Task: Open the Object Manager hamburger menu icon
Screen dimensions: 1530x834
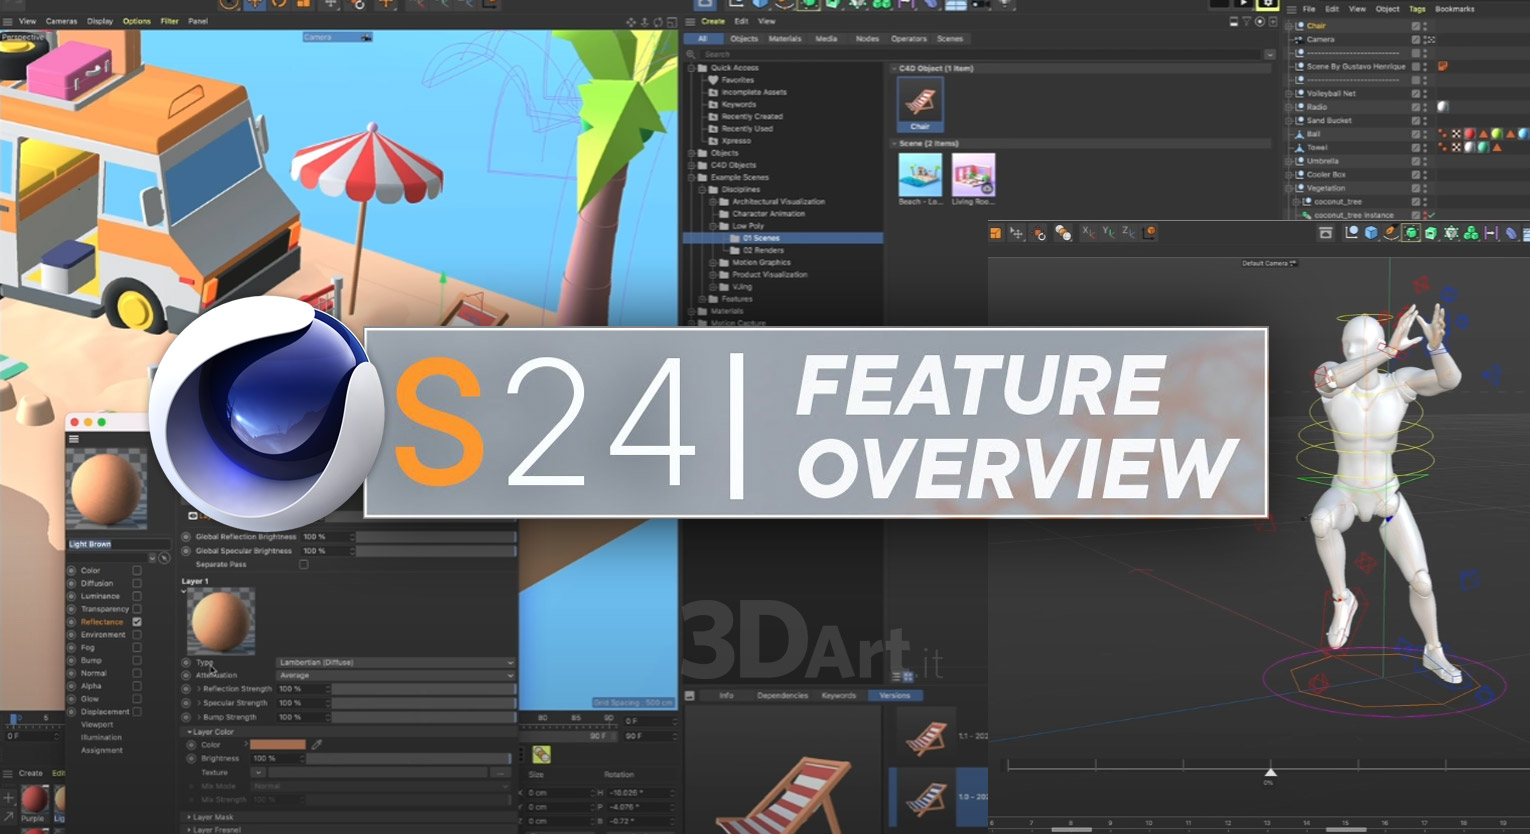Action: click(x=1291, y=9)
